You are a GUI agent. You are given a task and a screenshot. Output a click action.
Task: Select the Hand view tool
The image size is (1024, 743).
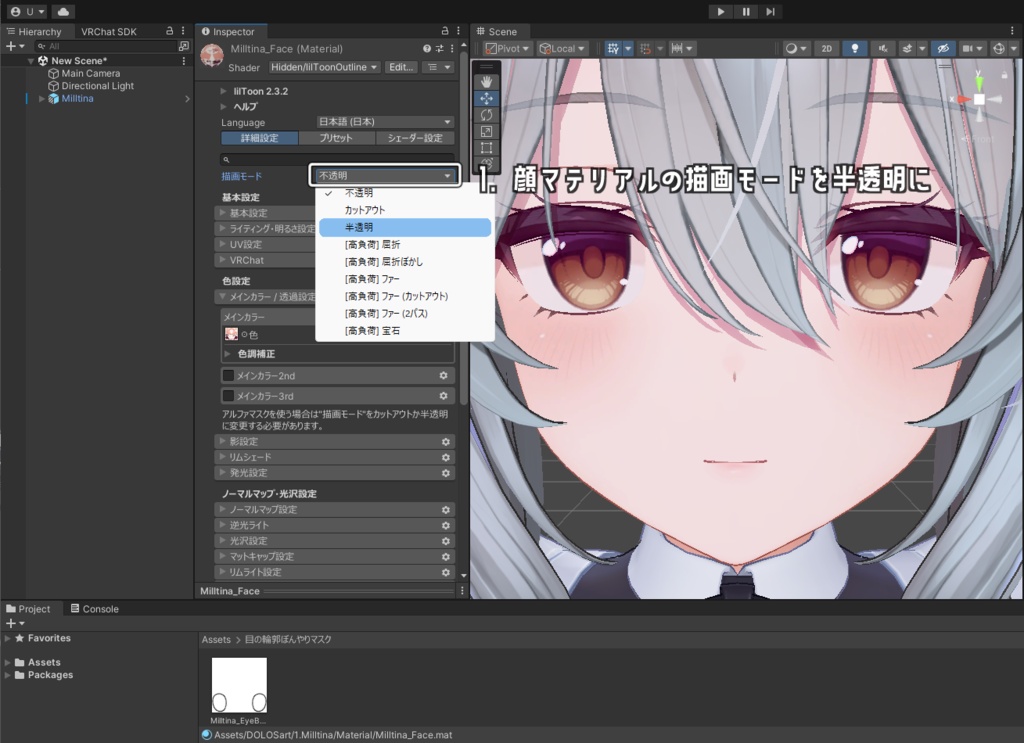[x=487, y=82]
